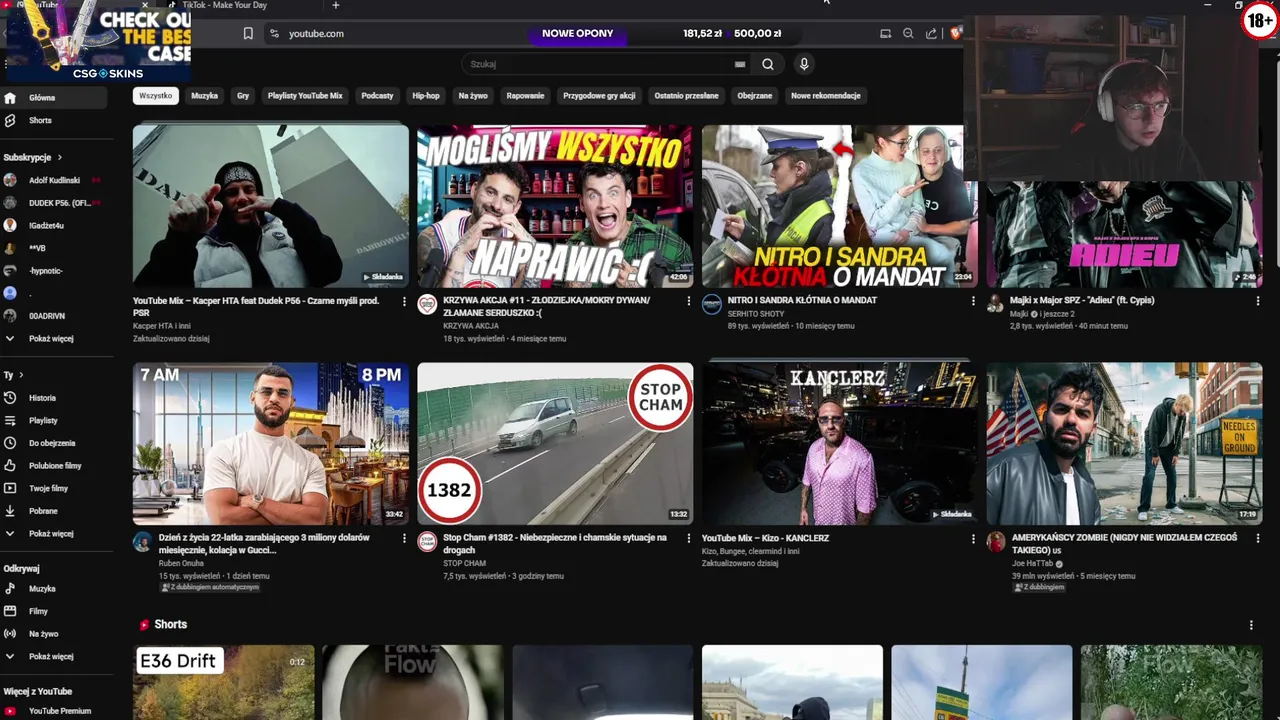Image resolution: width=1280 pixels, height=720 pixels.
Task: Open three-dot menu for Kizo KANCLERZ mix
Action: (x=973, y=538)
